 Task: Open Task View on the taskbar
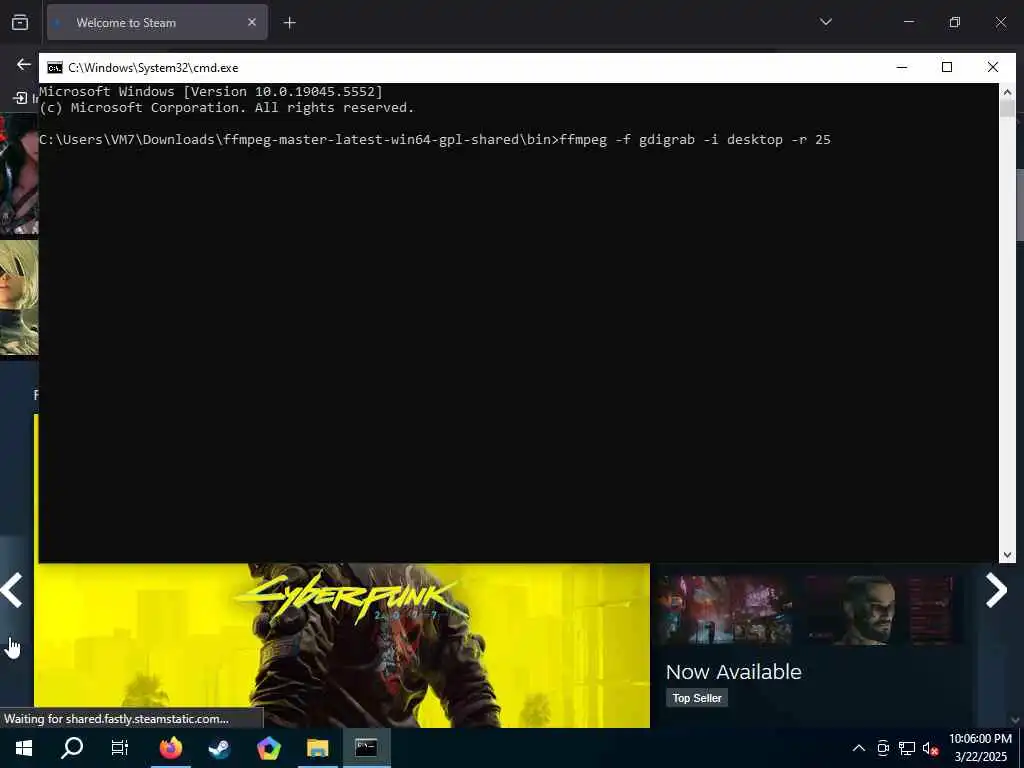point(120,748)
